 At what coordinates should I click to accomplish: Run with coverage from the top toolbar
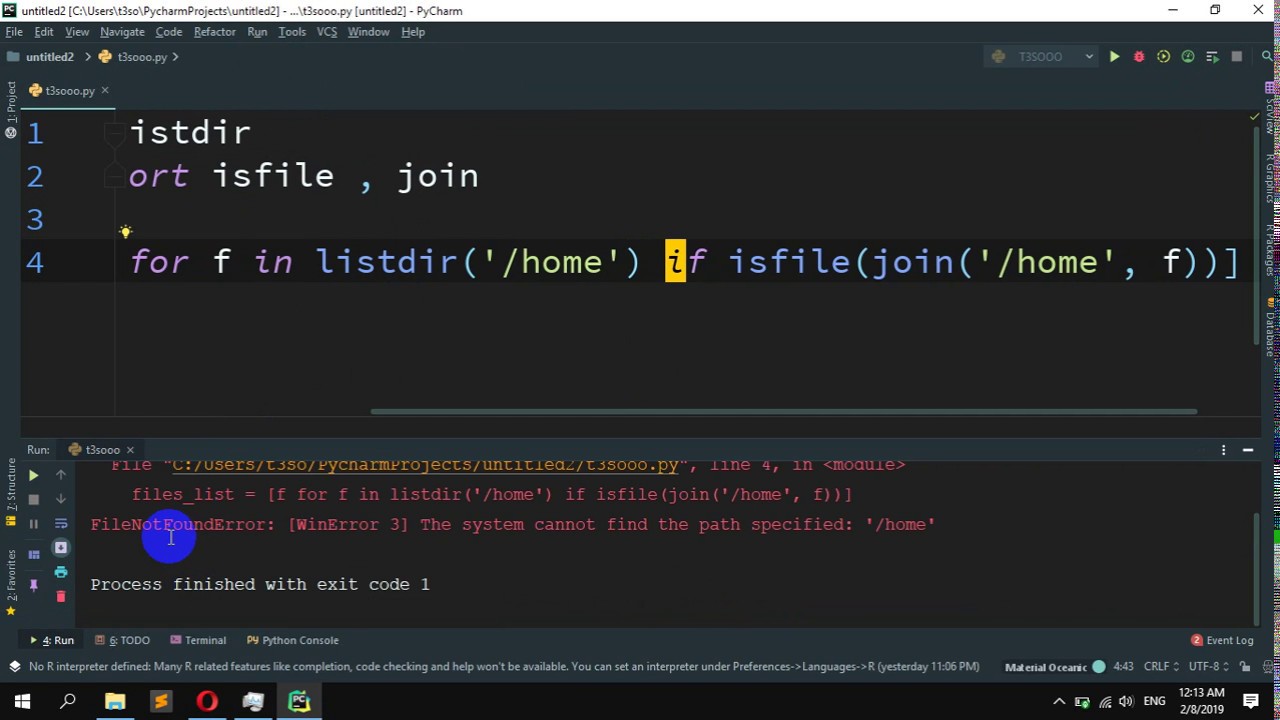[1163, 57]
